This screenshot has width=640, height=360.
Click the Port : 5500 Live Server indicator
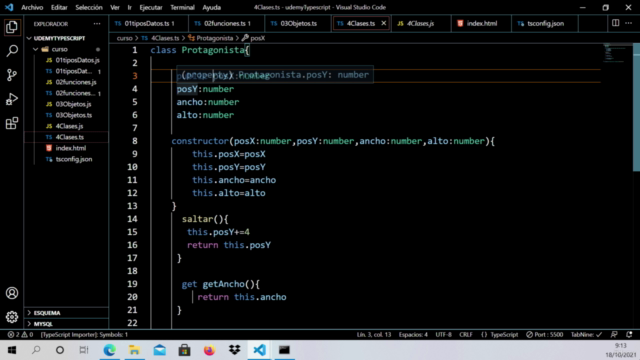tap(544, 334)
